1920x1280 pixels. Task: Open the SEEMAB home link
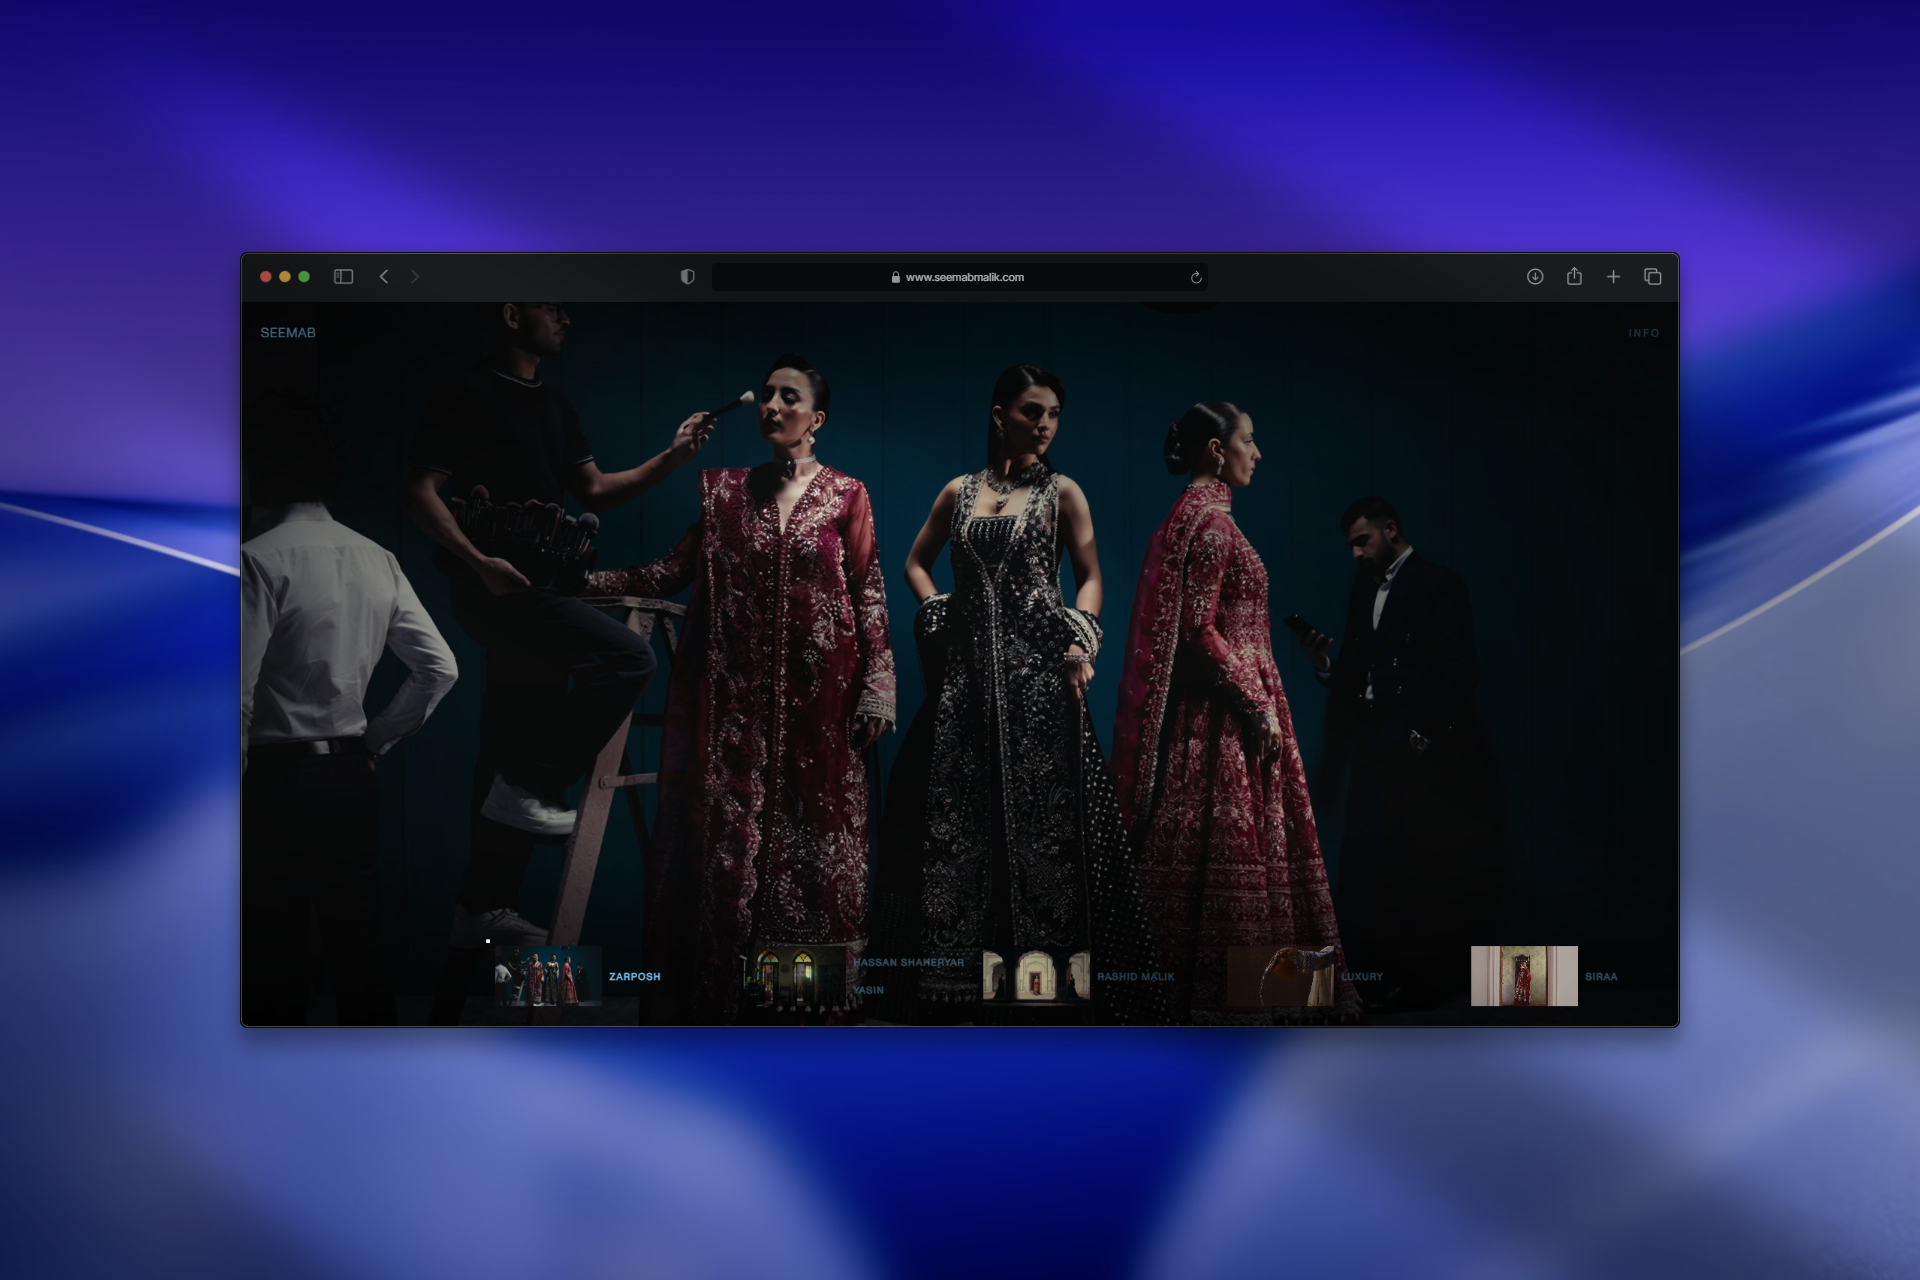288,333
